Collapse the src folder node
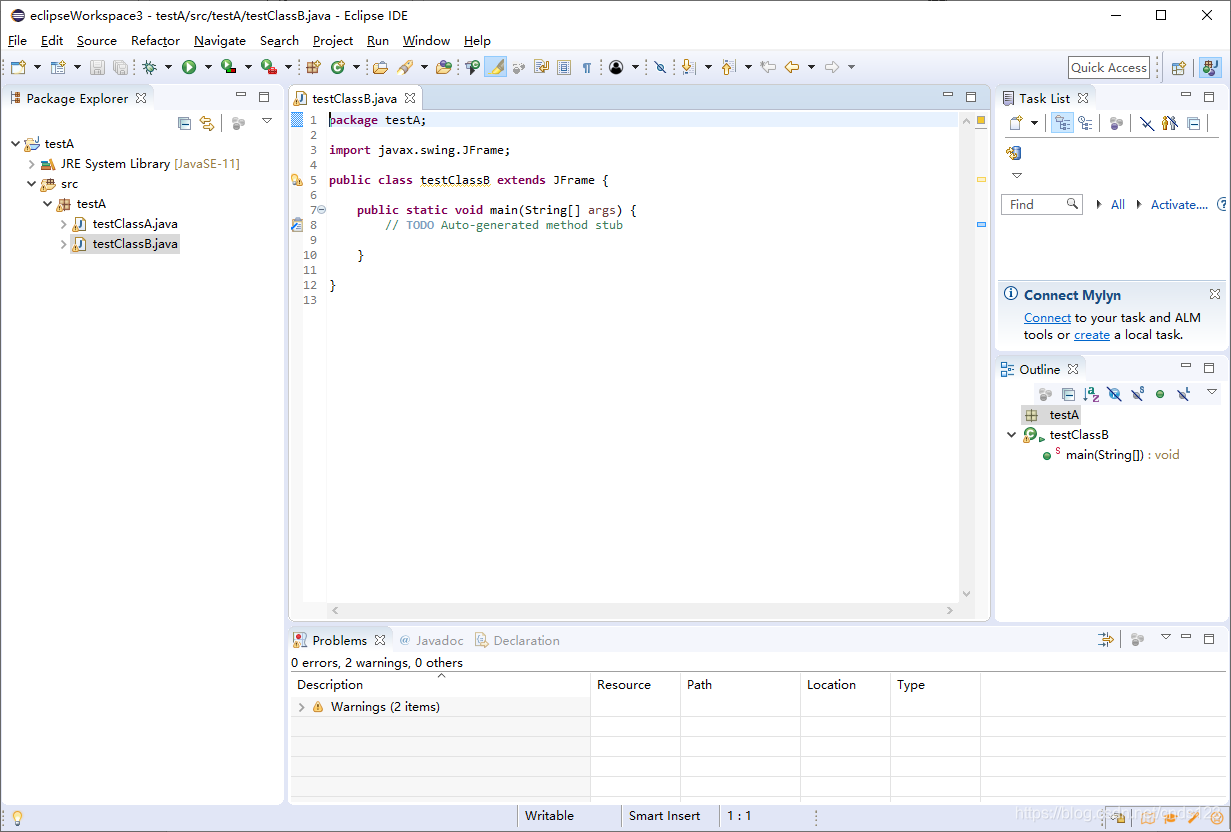1231x832 pixels. click(x=32, y=184)
